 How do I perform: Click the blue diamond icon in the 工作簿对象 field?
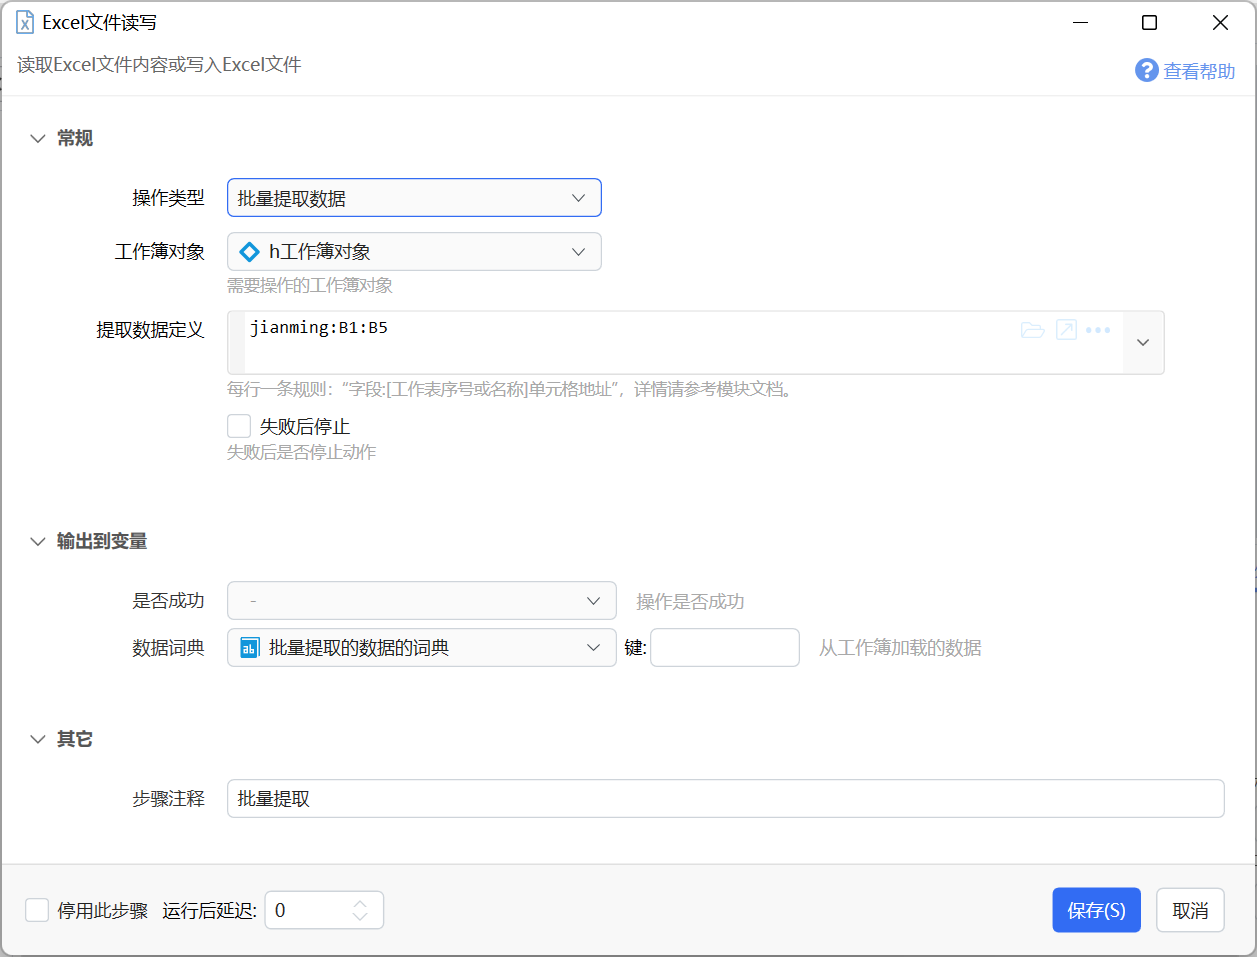[x=250, y=252]
